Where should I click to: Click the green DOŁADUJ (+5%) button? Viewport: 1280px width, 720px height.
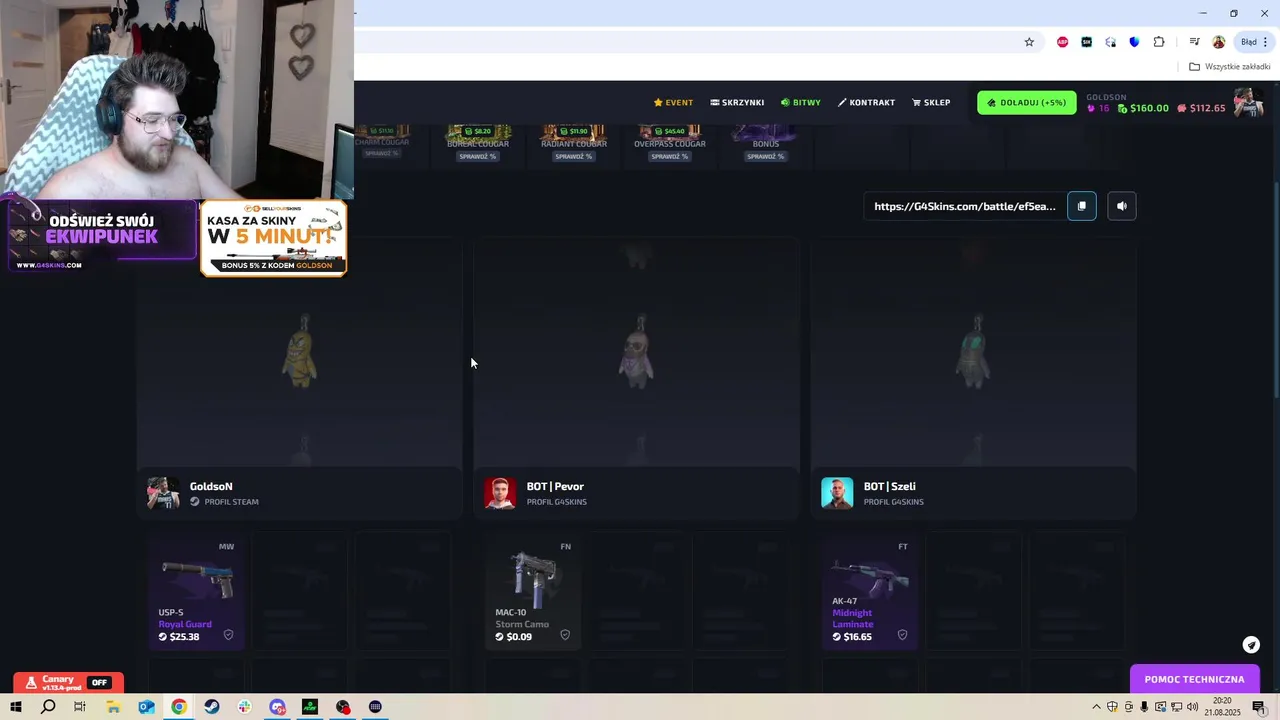(1026, 102)
